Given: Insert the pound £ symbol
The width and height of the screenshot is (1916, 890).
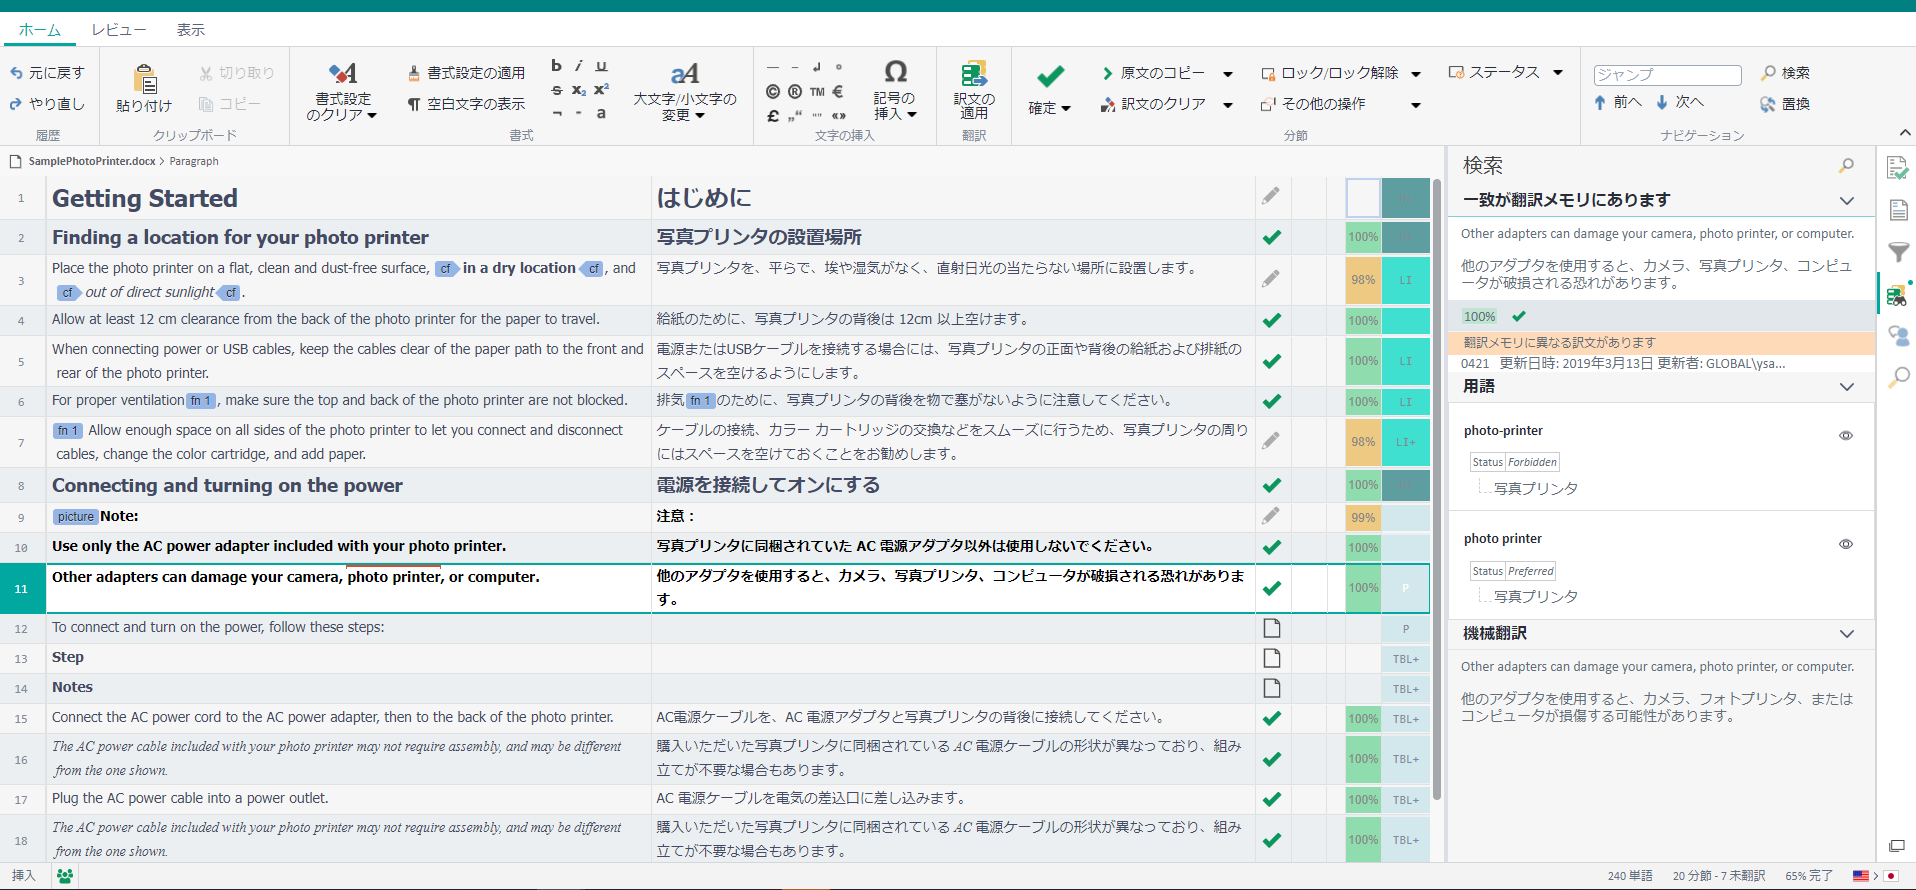Looking at the screenshot, I should pyautogui.click(x=773, y=115).
